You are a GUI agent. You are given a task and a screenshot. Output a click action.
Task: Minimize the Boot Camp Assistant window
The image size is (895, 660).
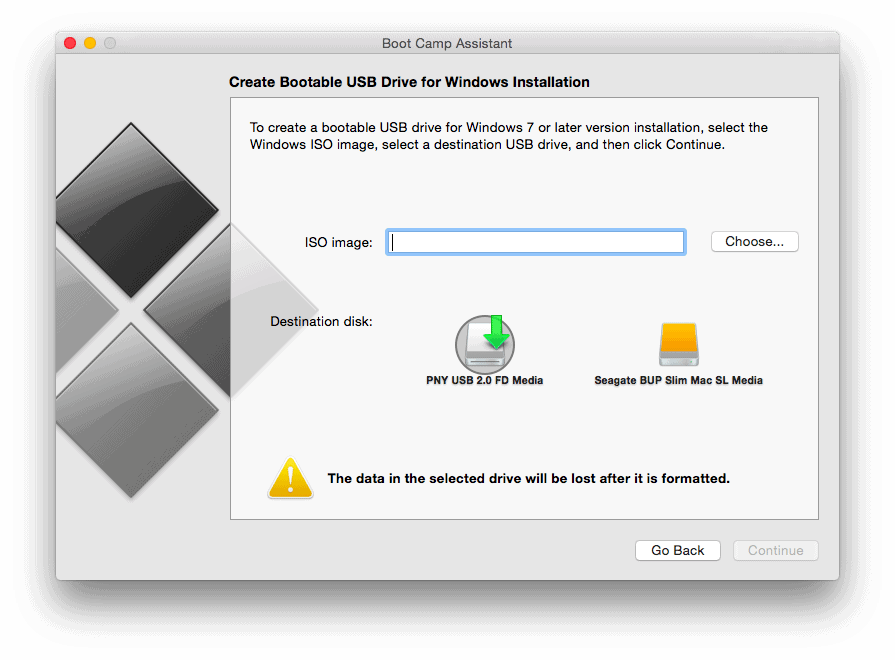point(87,43)
